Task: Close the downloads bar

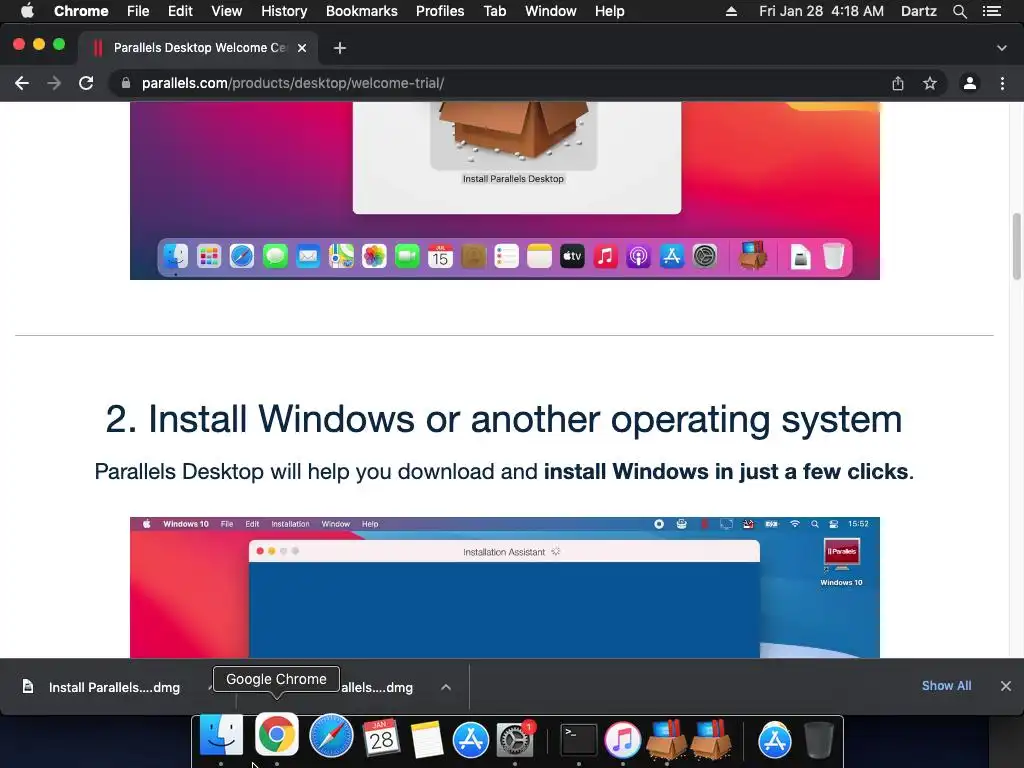Action: pyautogui.click(x=1006, y=686)
